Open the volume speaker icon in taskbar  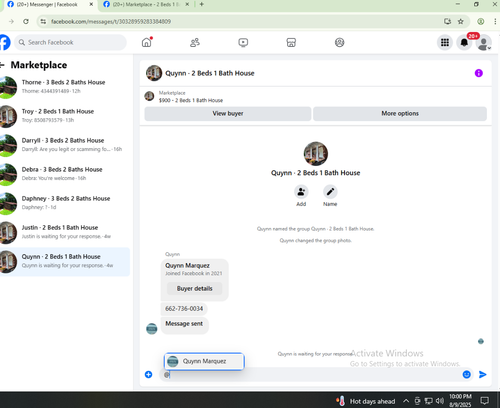[x=440, y=401]
